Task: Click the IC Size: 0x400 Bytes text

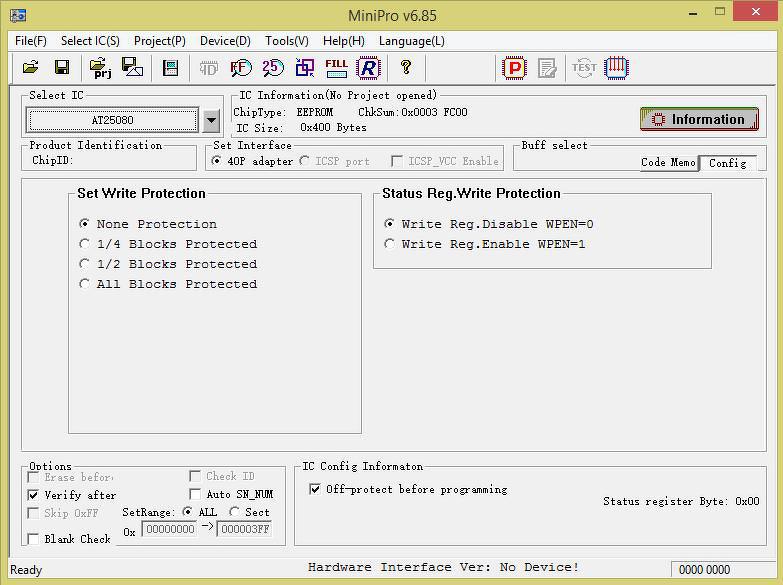Action: tap(301, 127)
